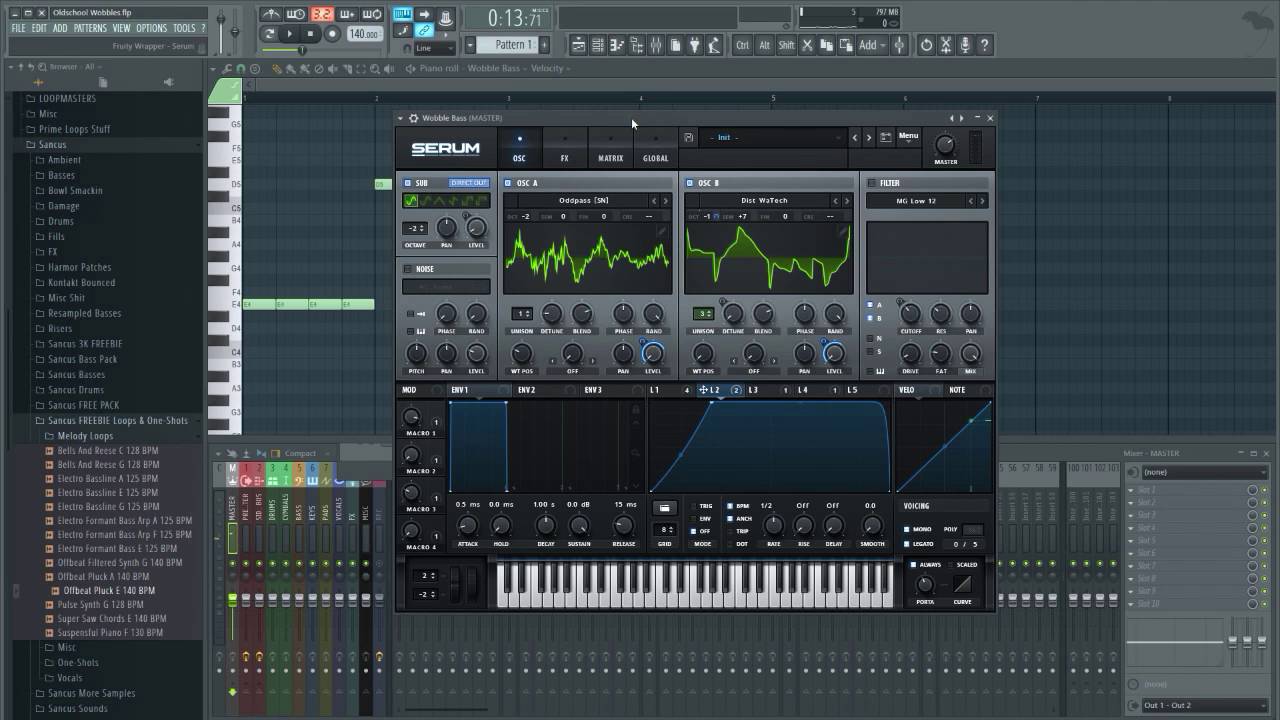Click piano roll magnet snap icon
The height and width of the screenshot is (720, 1280).
[241, 68]
